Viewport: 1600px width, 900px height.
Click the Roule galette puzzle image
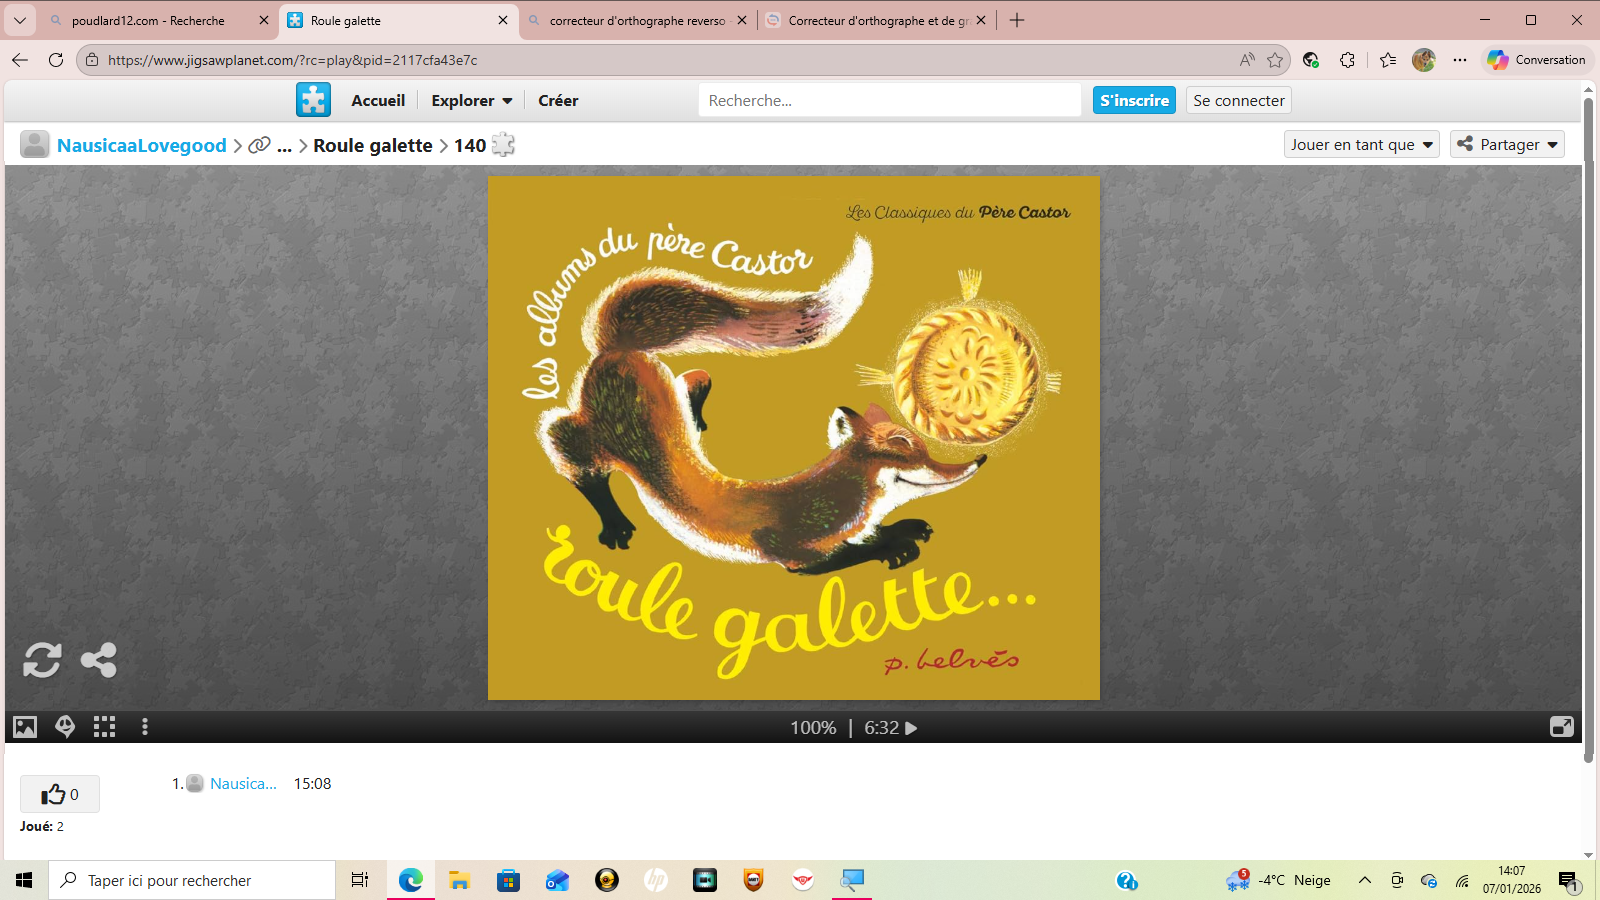[x=794, y=438]
